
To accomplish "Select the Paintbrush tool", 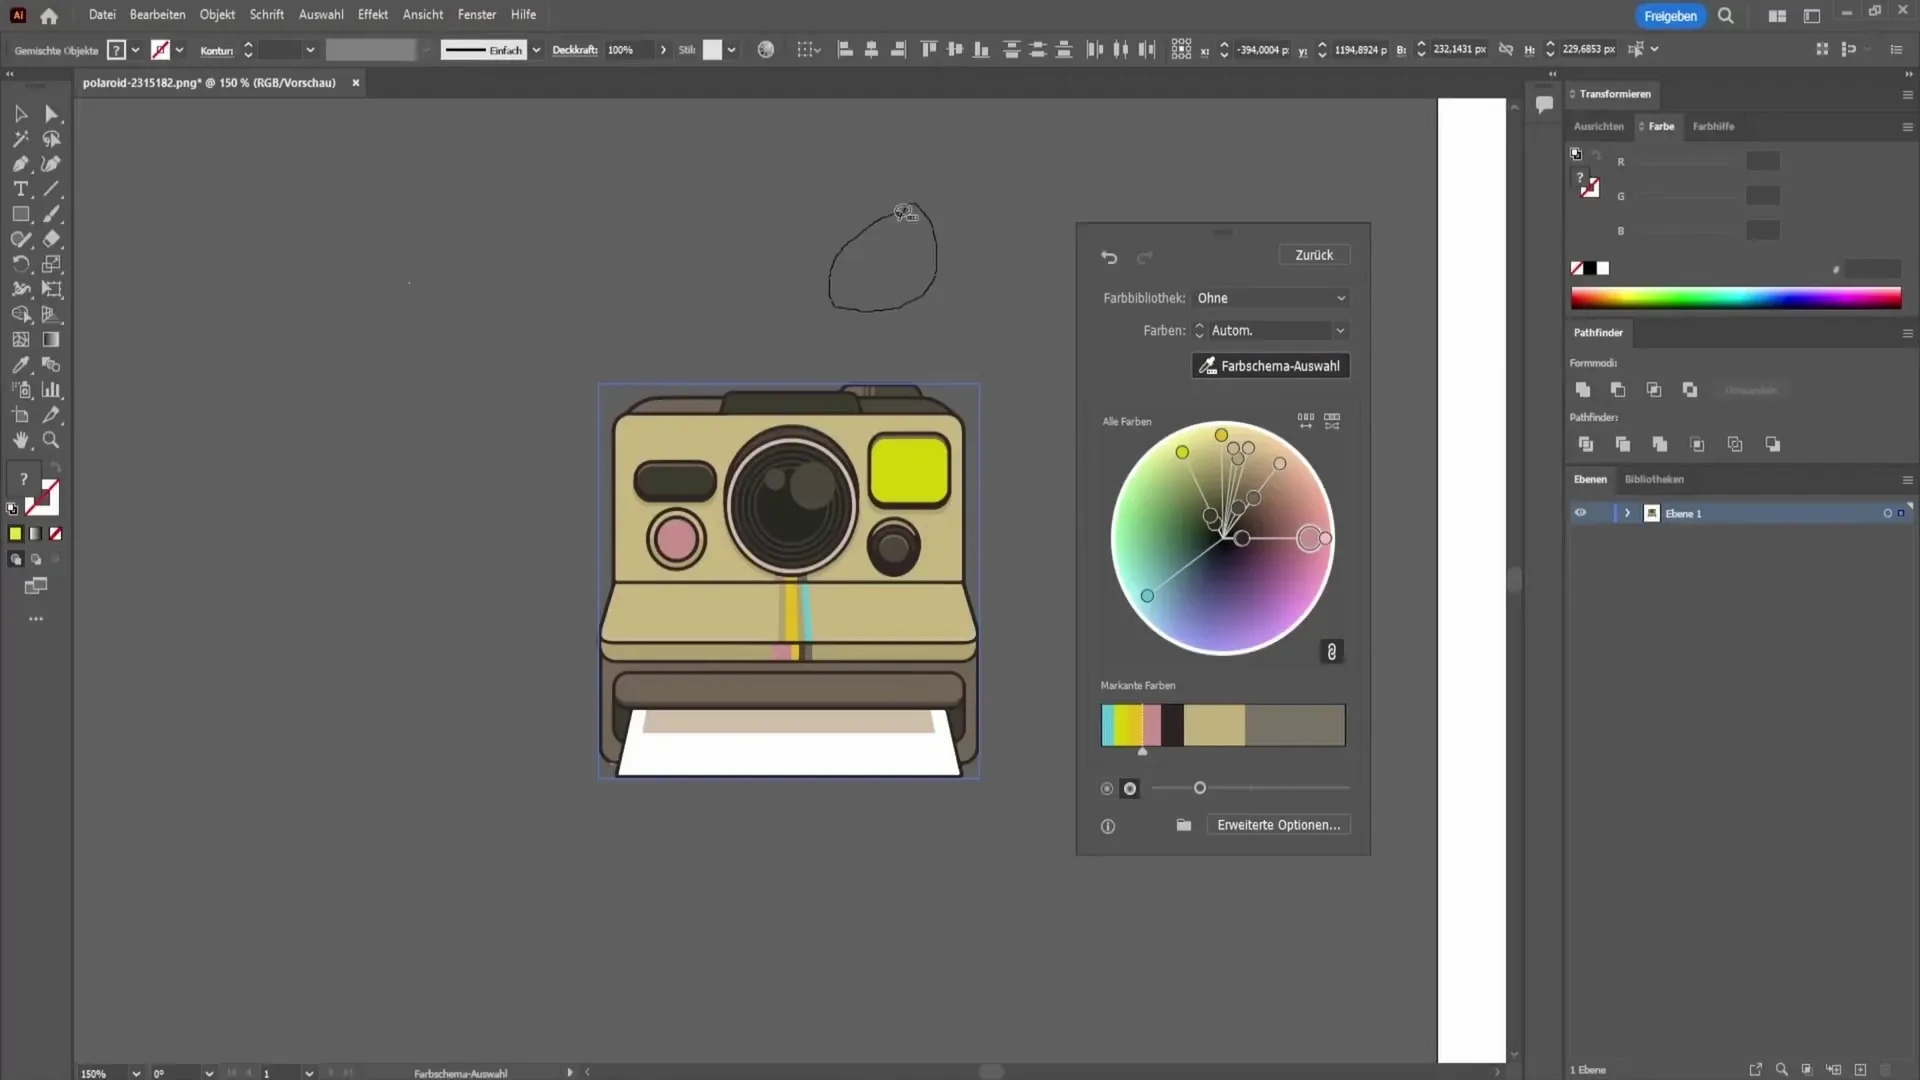I will click(52, 214).
